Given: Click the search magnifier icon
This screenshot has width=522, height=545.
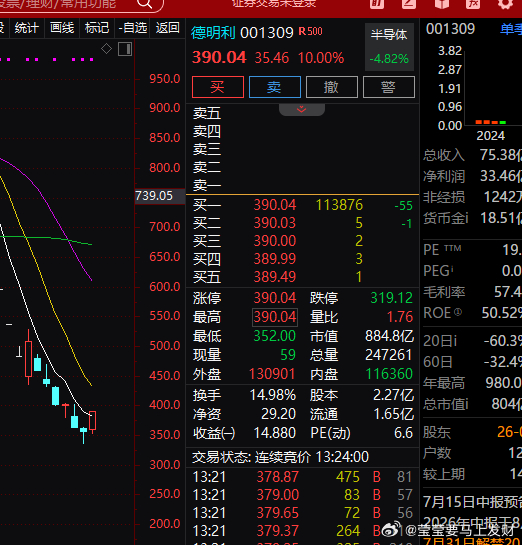Looking at the screenshot, I should tap(145, 3).
